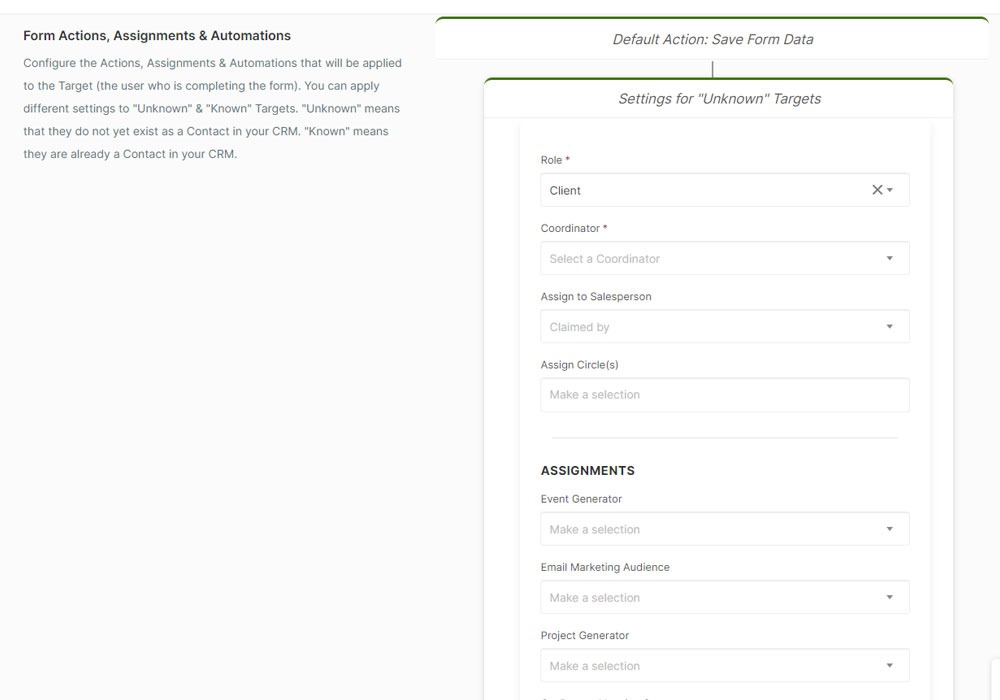Click the Project Generator dropdown caret

pos(889,666)
